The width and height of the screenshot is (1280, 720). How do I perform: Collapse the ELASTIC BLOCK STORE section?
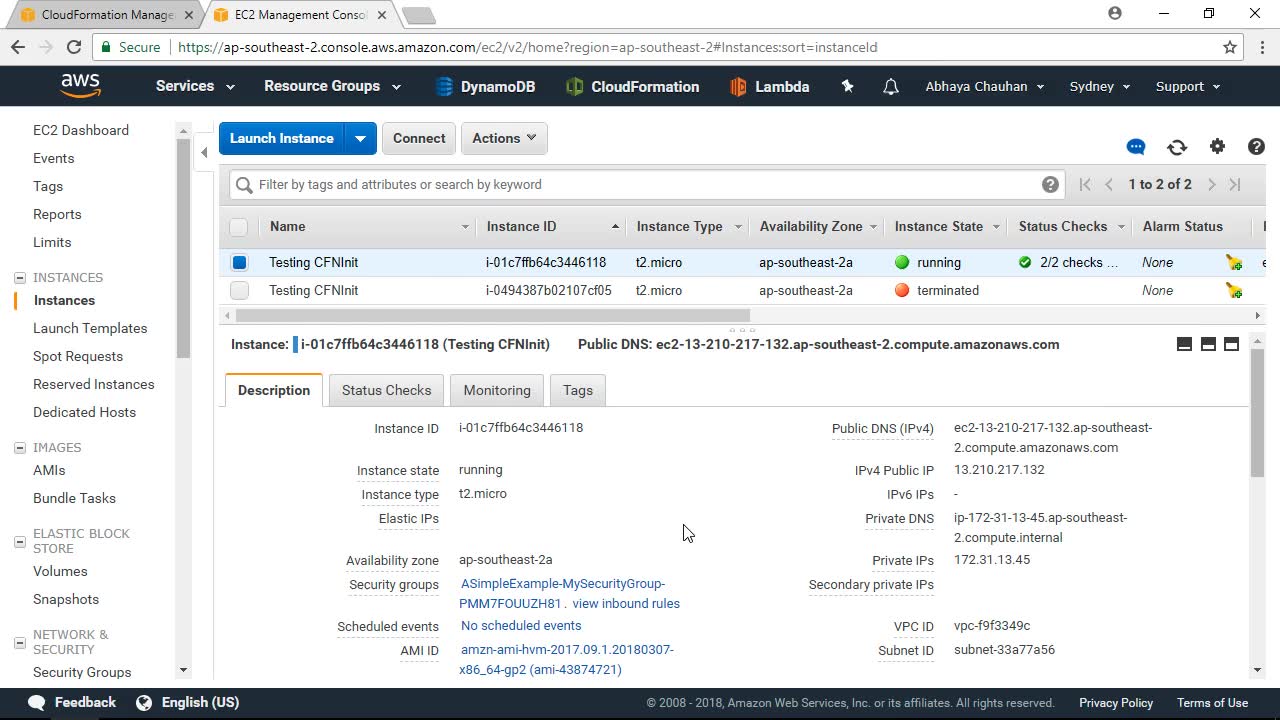pos(19,541)
